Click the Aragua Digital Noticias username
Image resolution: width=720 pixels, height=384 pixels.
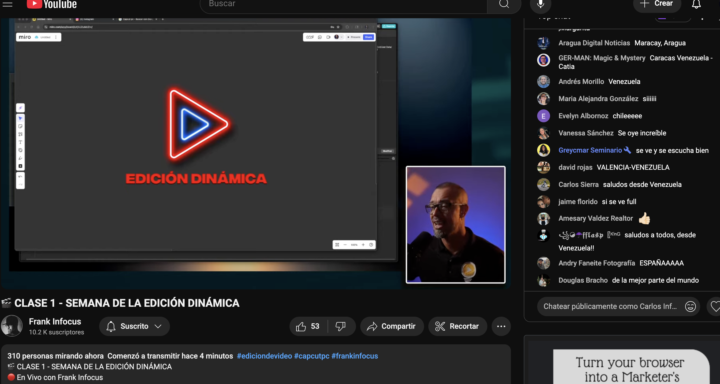coord(594,43)
